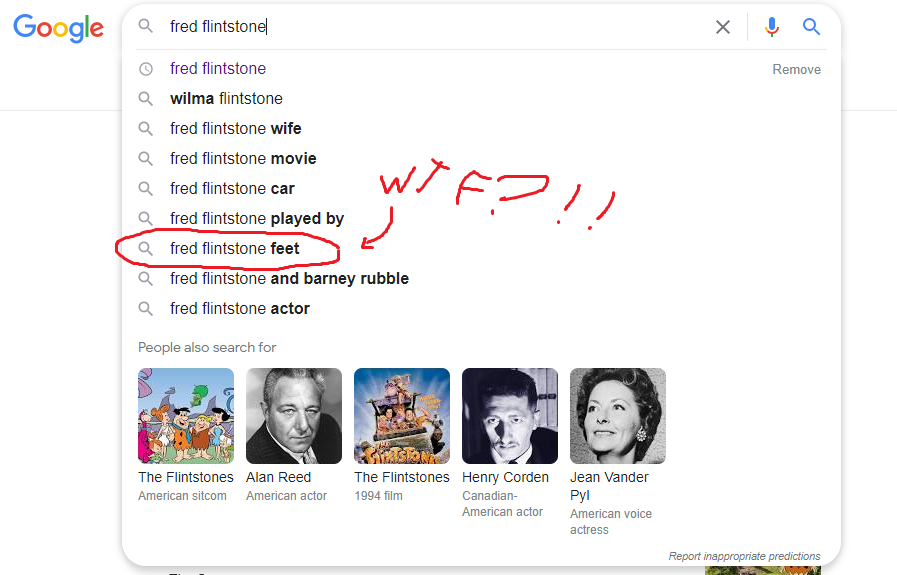Viewport: 897px width, 575px height.
Task: Open The Flintstones 1994 film poster thumbnail
Action: [x=402, y=416]
